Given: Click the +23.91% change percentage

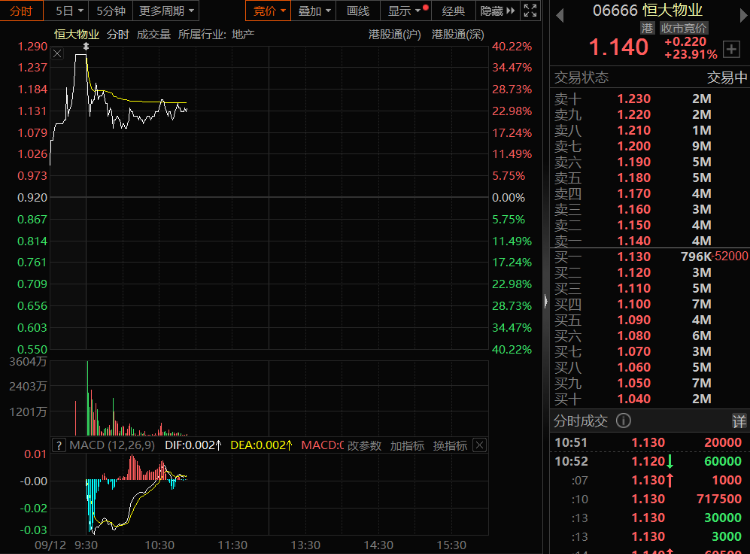Looking at the screenshot, I should coord(691,55).
